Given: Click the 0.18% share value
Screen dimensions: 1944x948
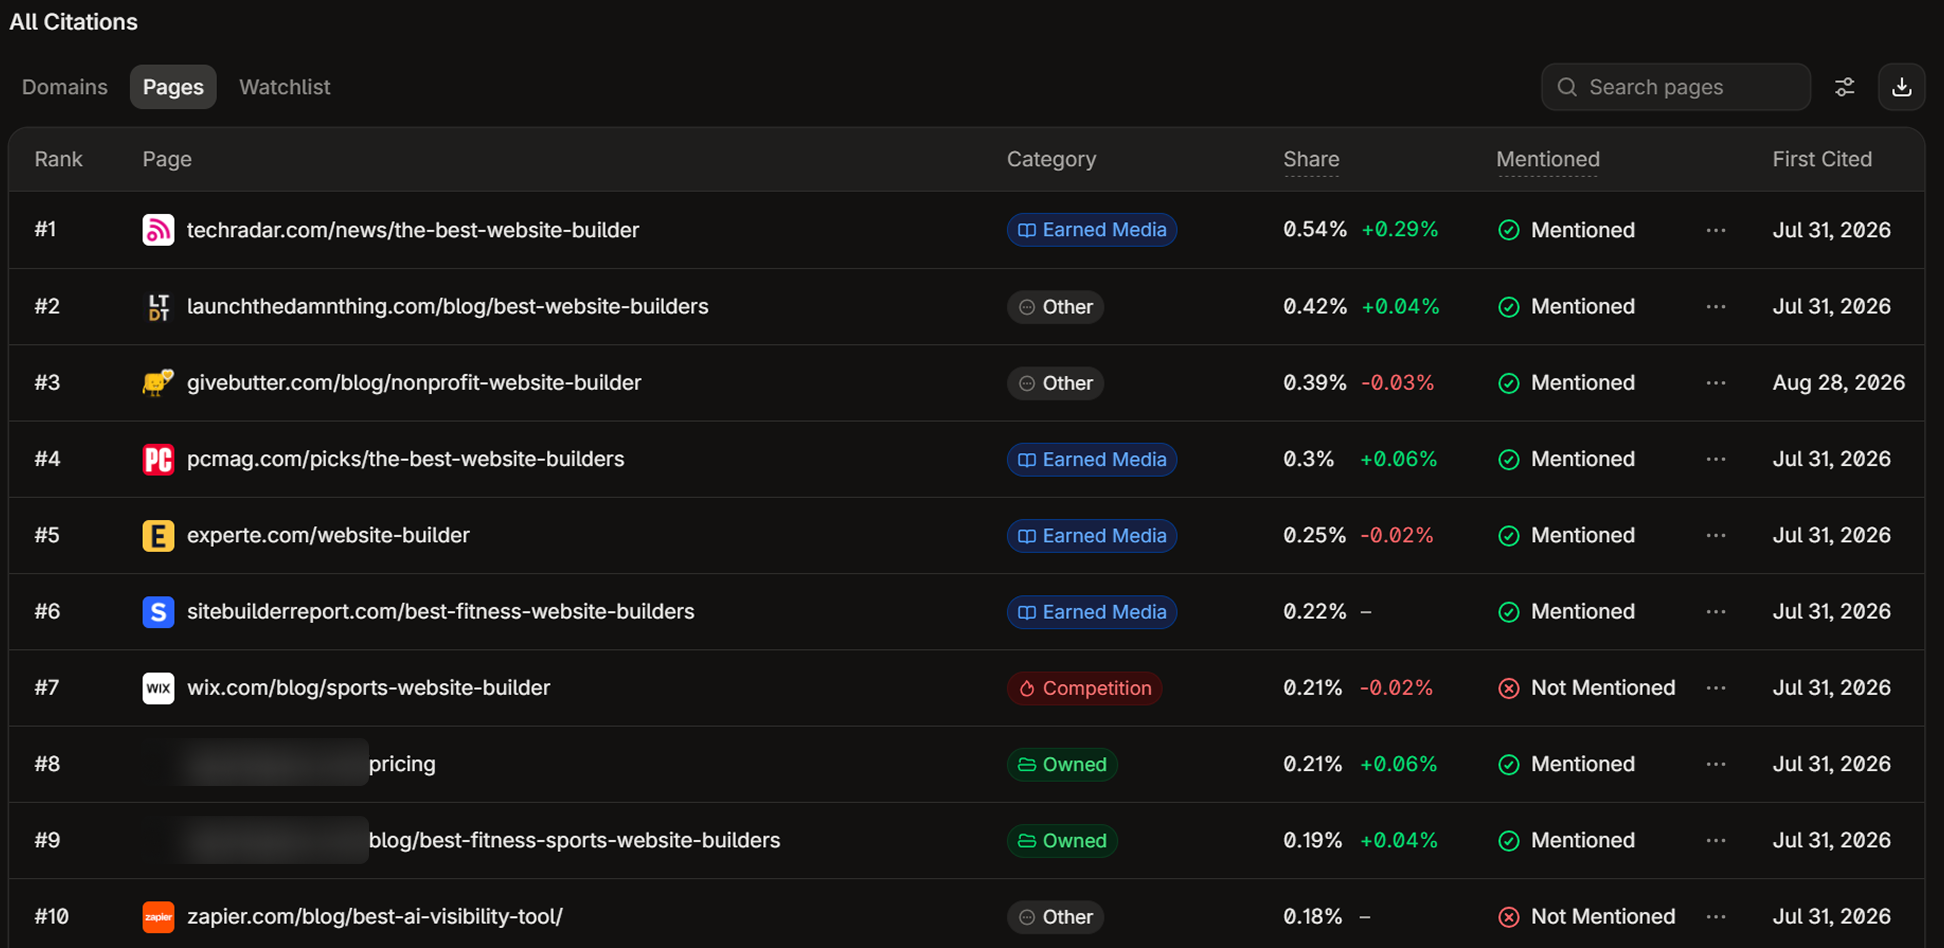Looking at the screenshot, I should (x=1313, y=916).
